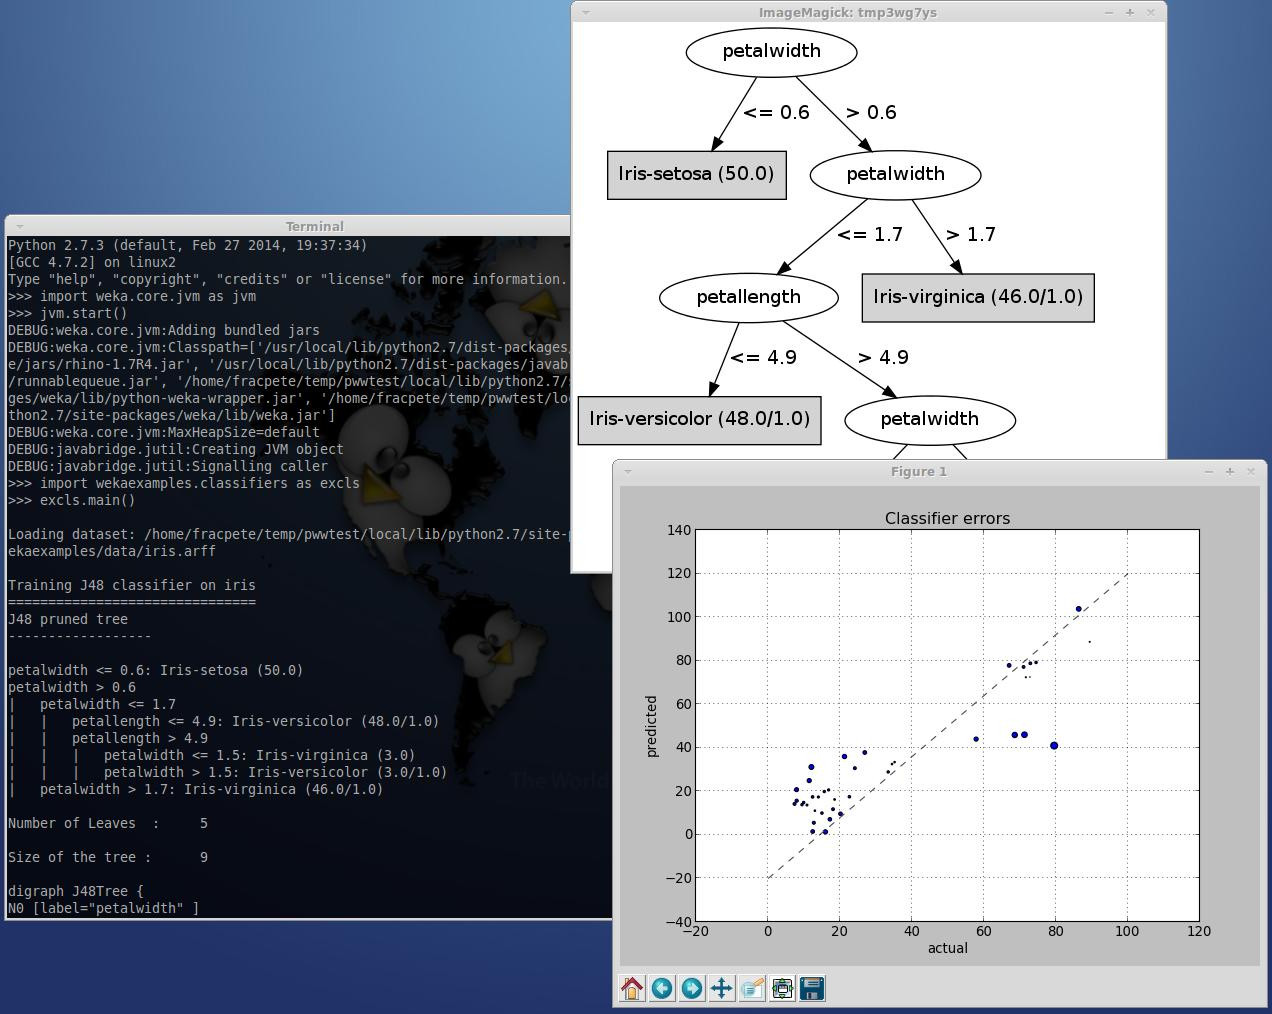Click the Classifier errors plot title
This screenshot has width=1272, height=1014.
click(947, 518)
